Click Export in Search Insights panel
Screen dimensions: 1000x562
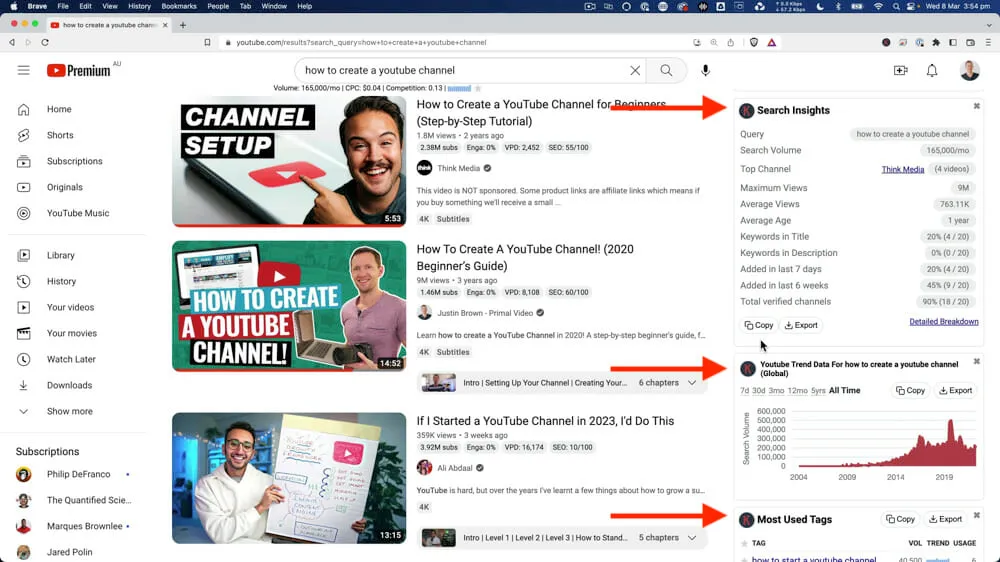click(x=801, y=325)
